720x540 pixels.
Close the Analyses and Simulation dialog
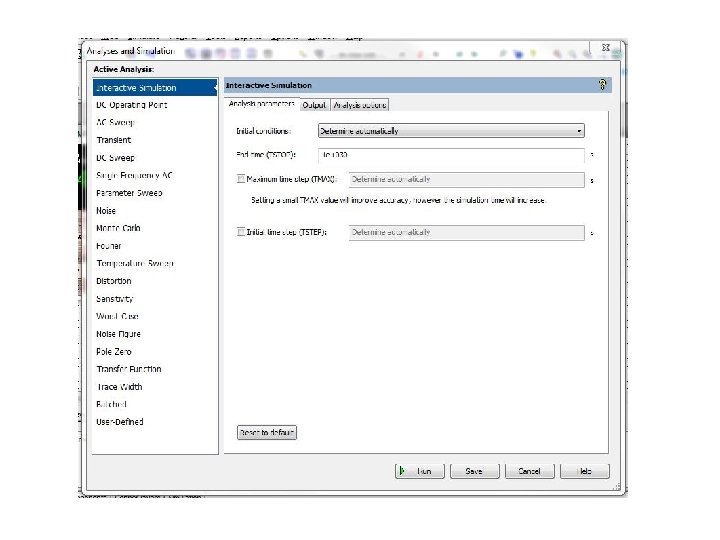point(606,47)
